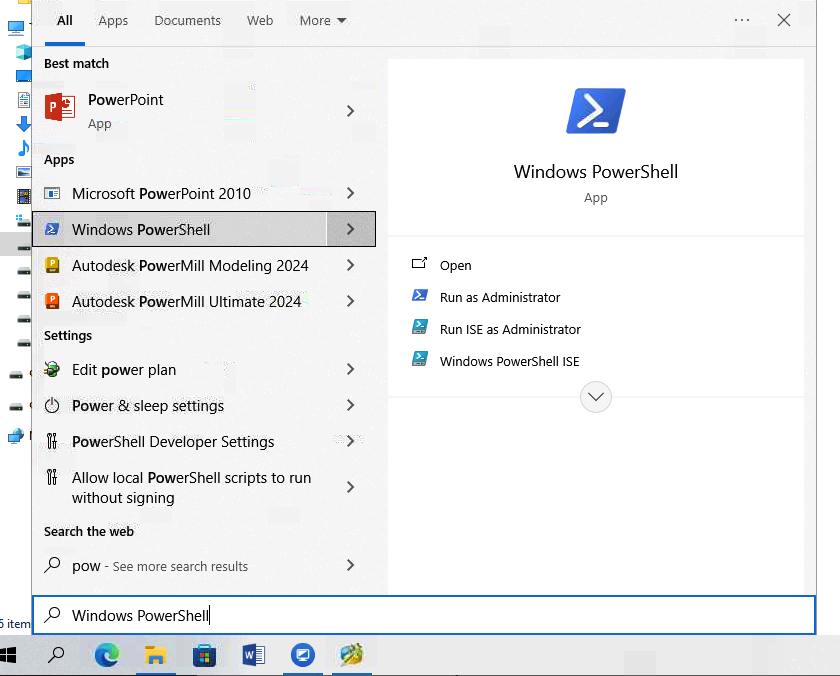
Task: Switch to the Apps search tab
Action: (113, 20)
